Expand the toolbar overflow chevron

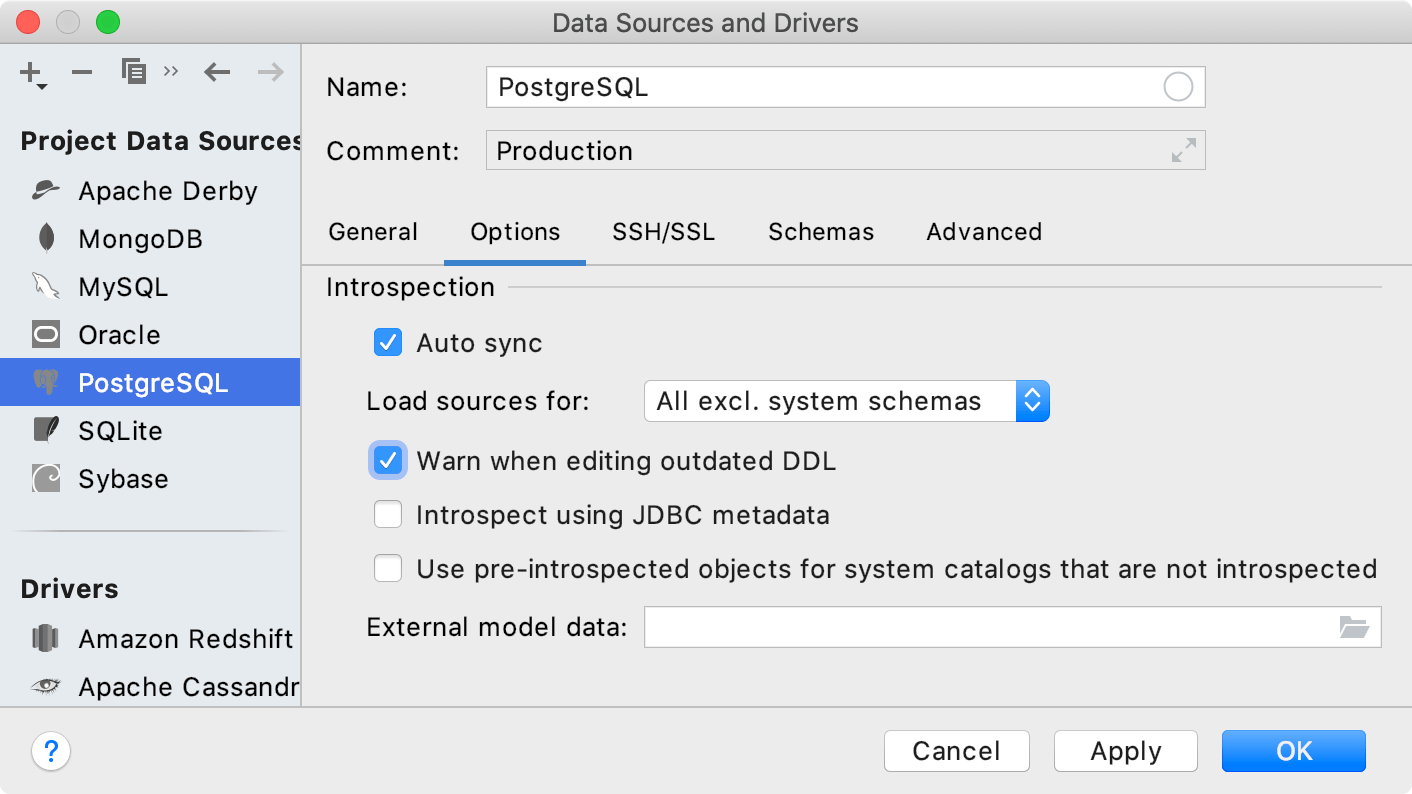pyautogui.click(x=170, y=68)
